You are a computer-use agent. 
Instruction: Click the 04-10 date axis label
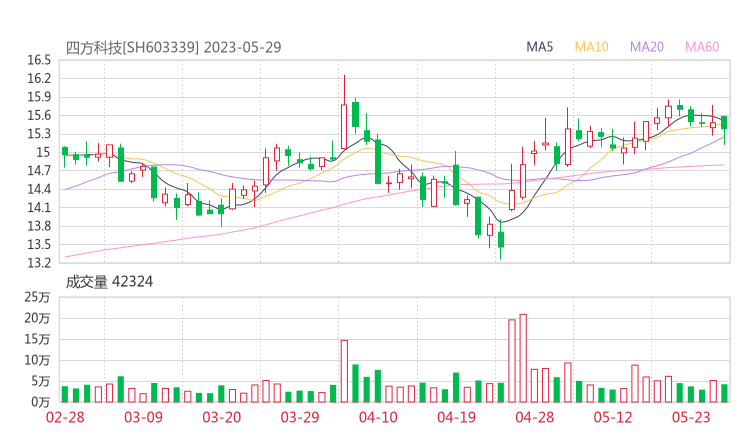point(378,417)
